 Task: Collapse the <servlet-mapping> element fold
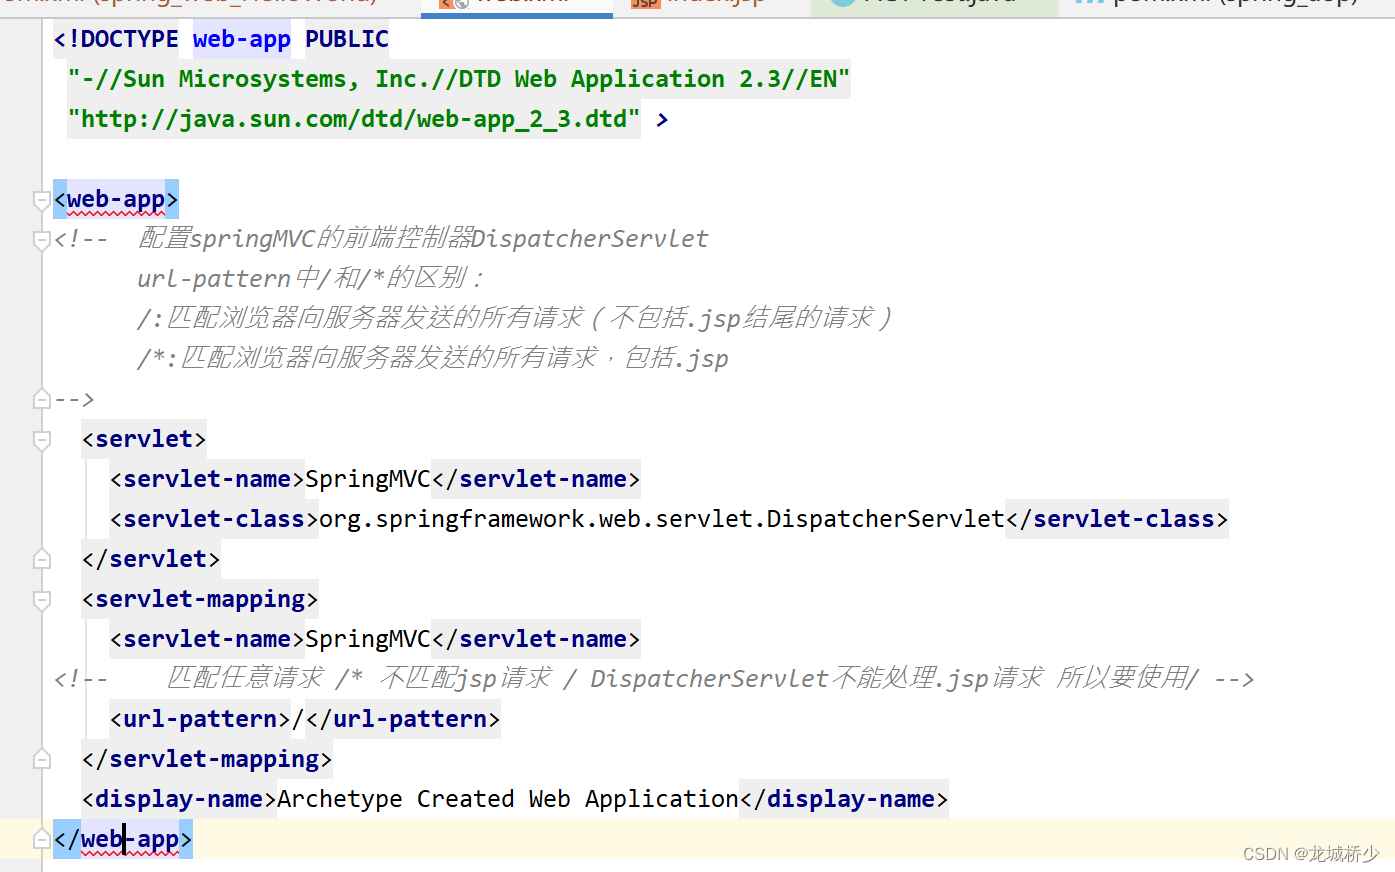[41, 598]
